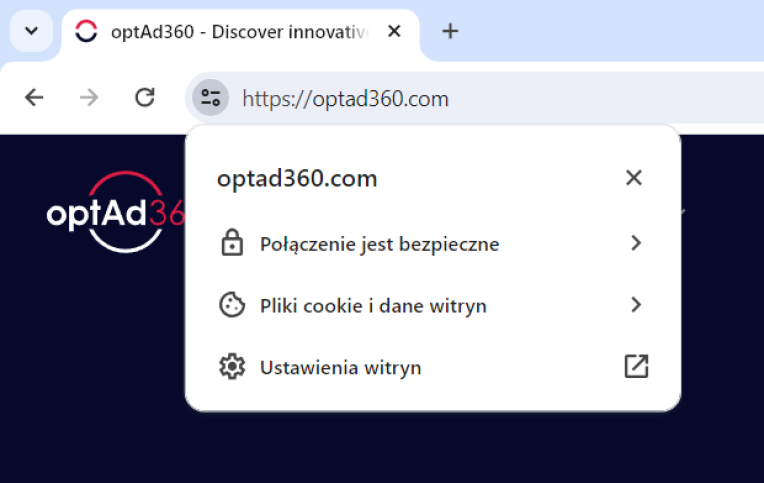Select "Pliki cookie i dane witryn" entry
Image resolution: width=764 pixels, height=483 pixels.
point(373,306)
